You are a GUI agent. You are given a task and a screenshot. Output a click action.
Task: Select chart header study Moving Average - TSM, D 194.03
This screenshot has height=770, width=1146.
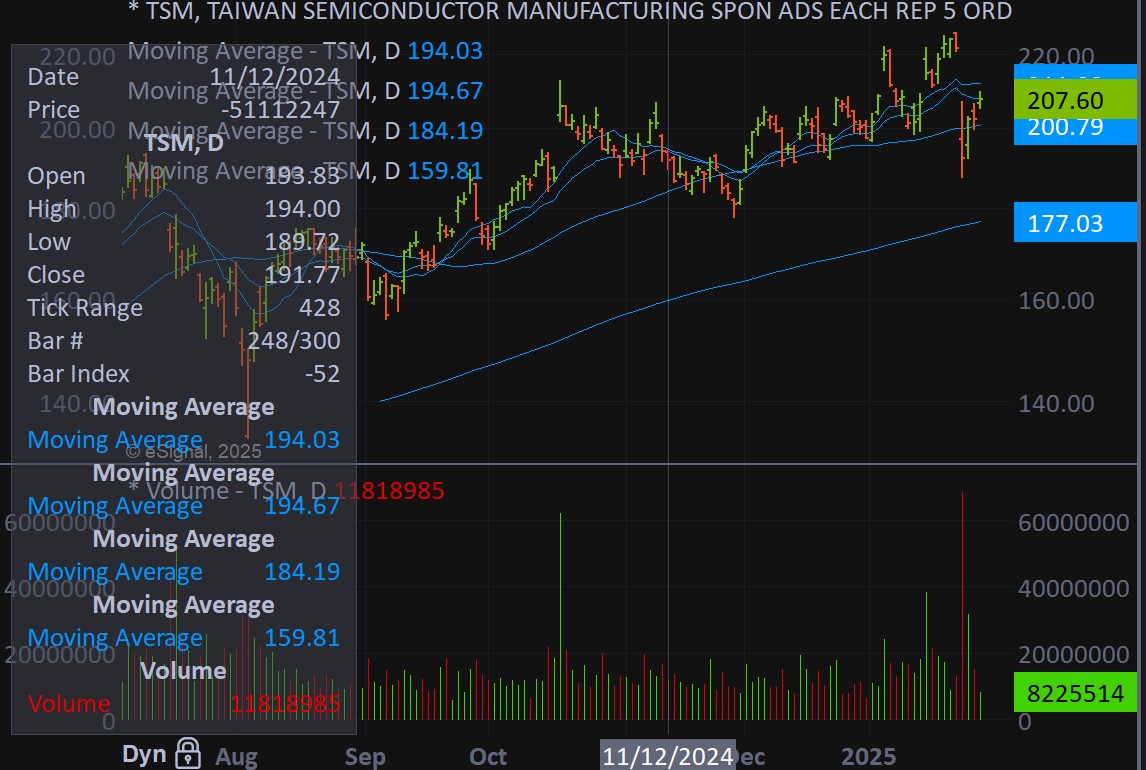click(305, 50)
